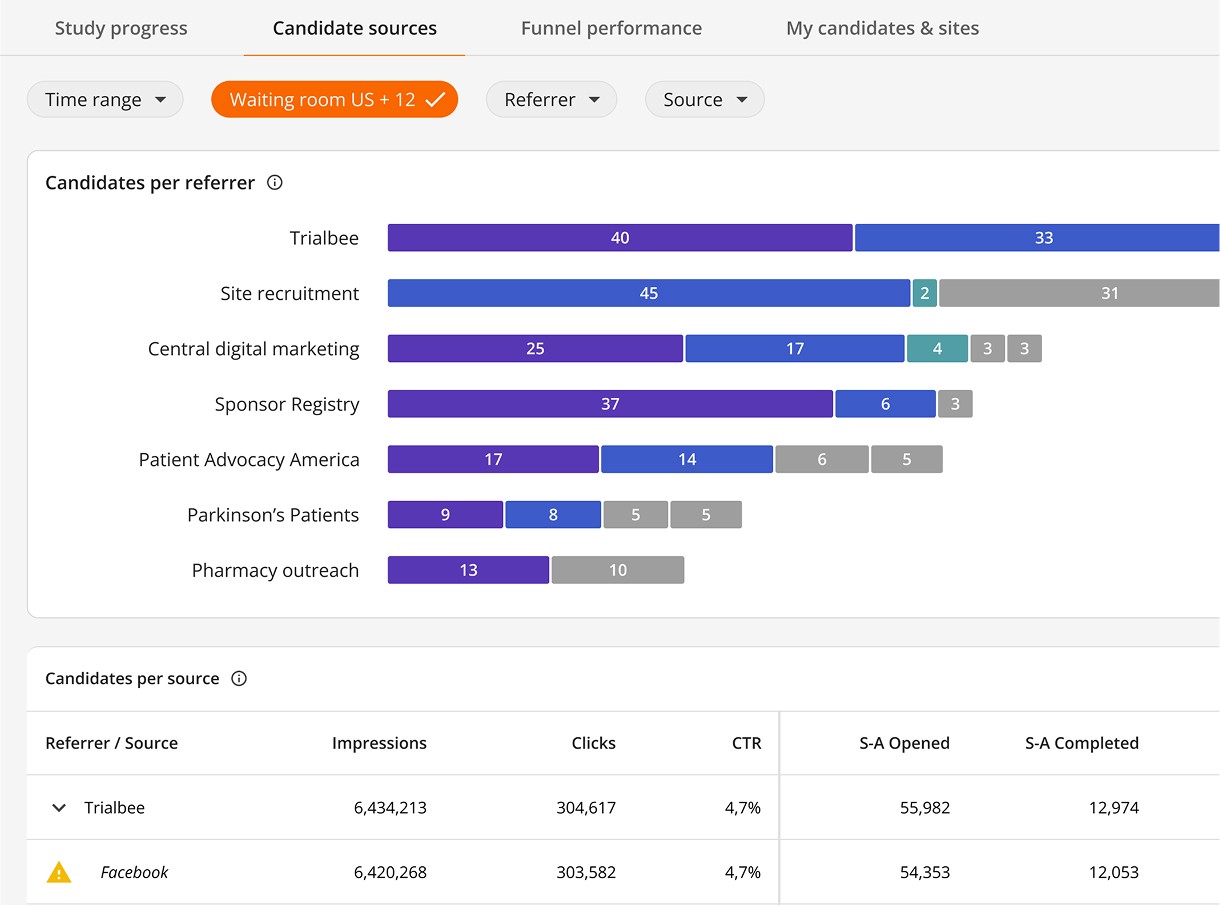
Task: Open the Time range dropdown
Action: point(105,100)
